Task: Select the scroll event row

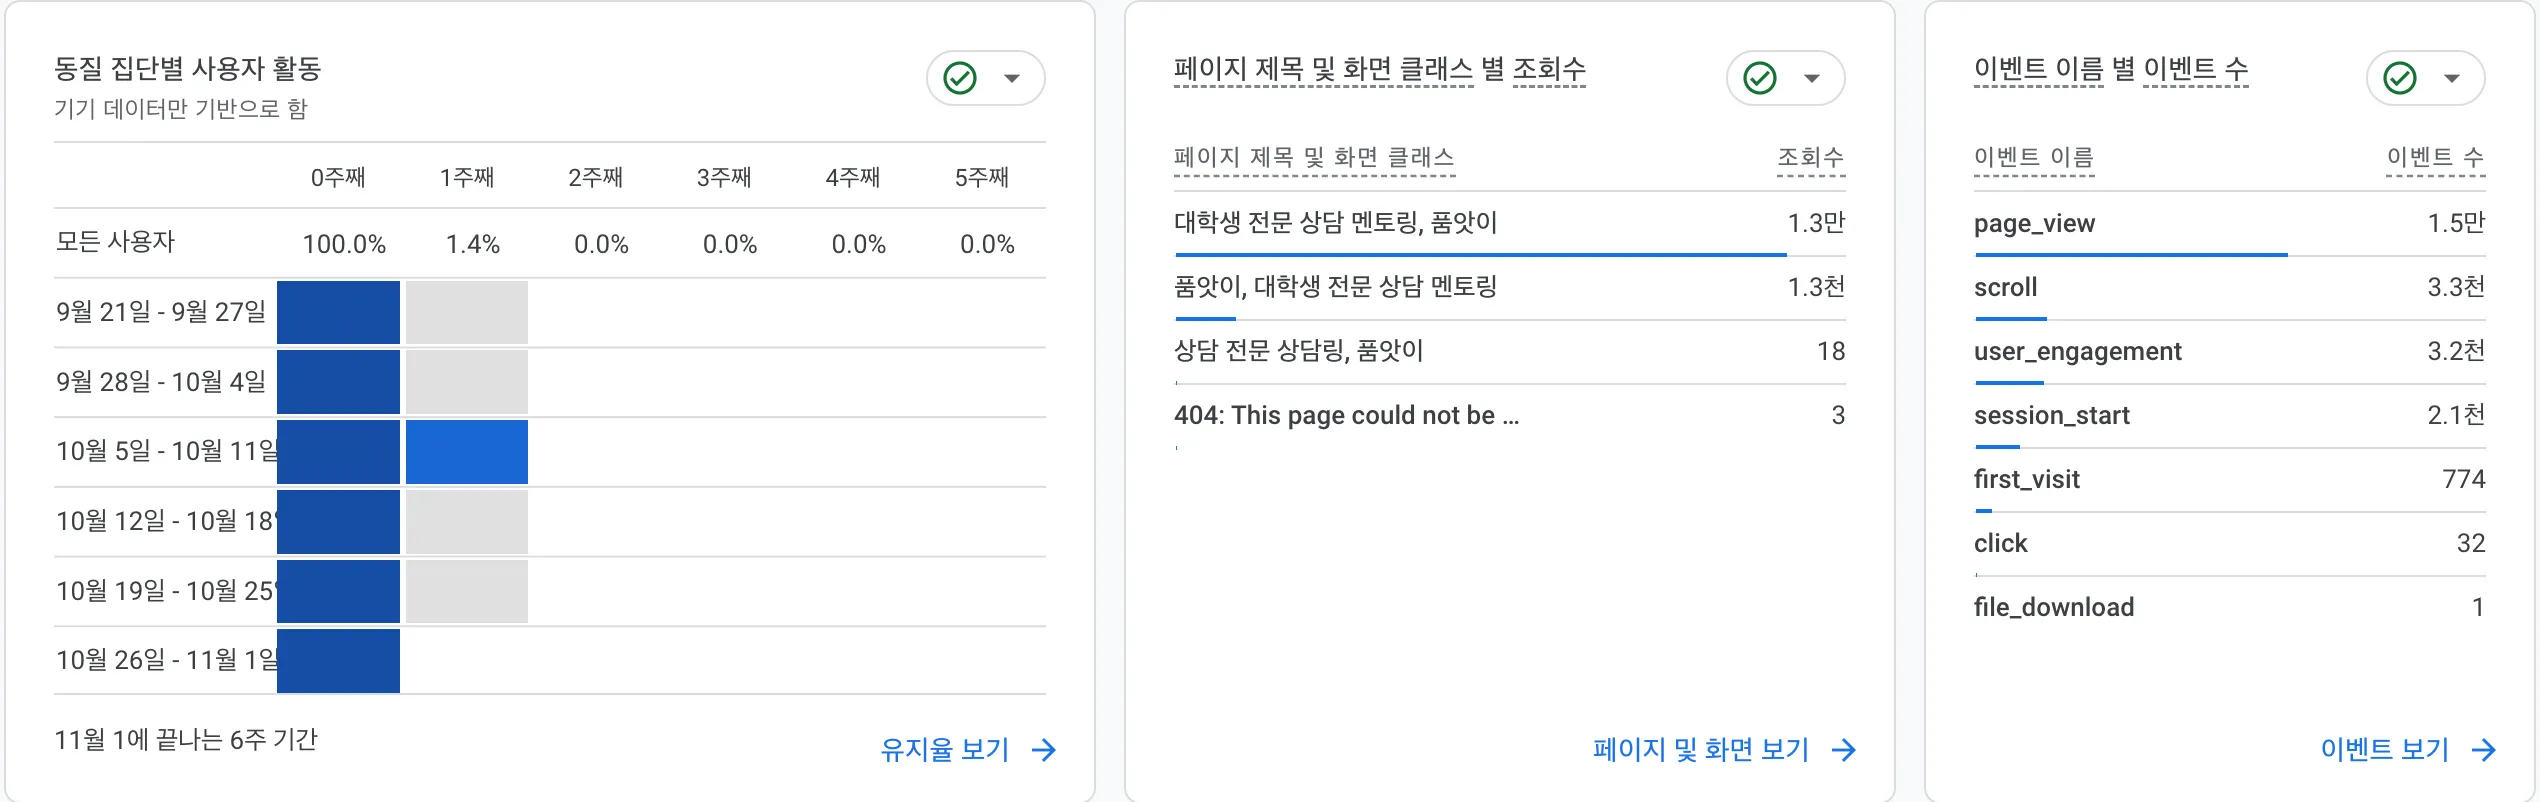Action: point(2230,288)
